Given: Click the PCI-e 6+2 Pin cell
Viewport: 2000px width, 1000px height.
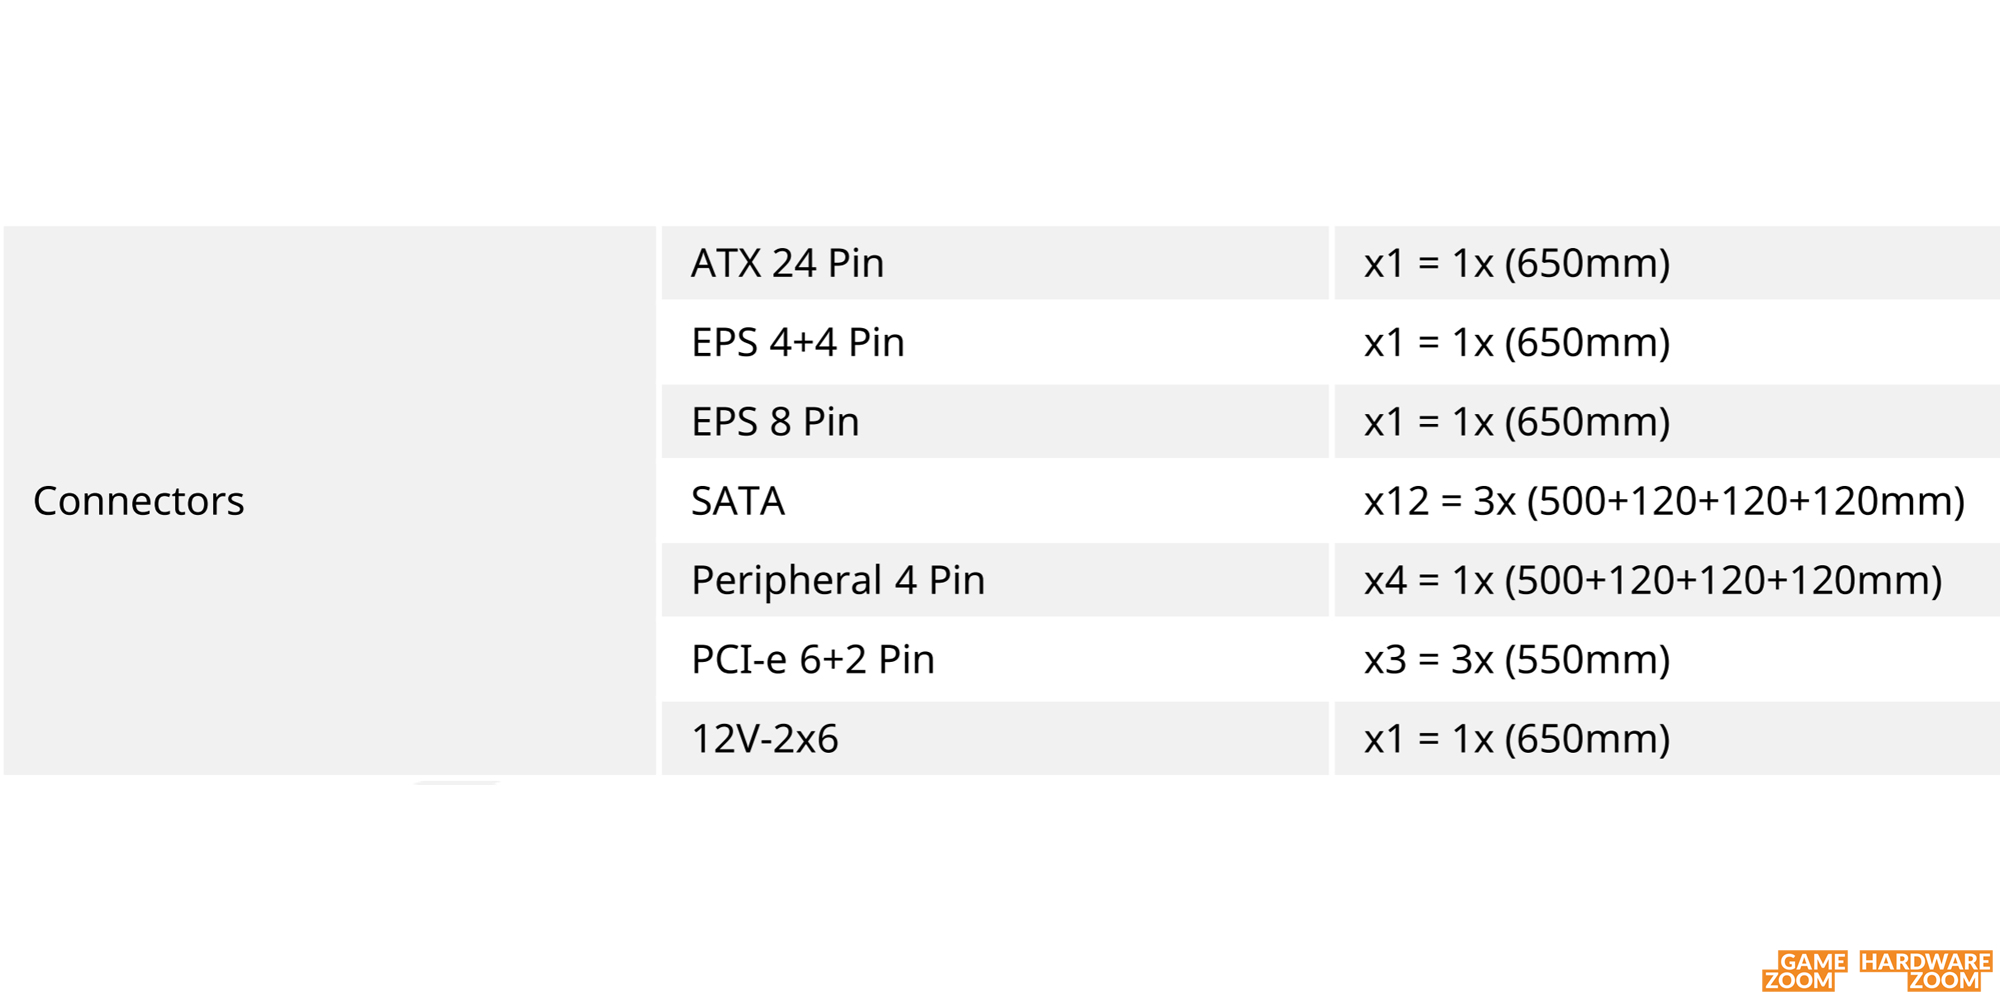Looking at the screenshot, I should (x=995, y=659).
